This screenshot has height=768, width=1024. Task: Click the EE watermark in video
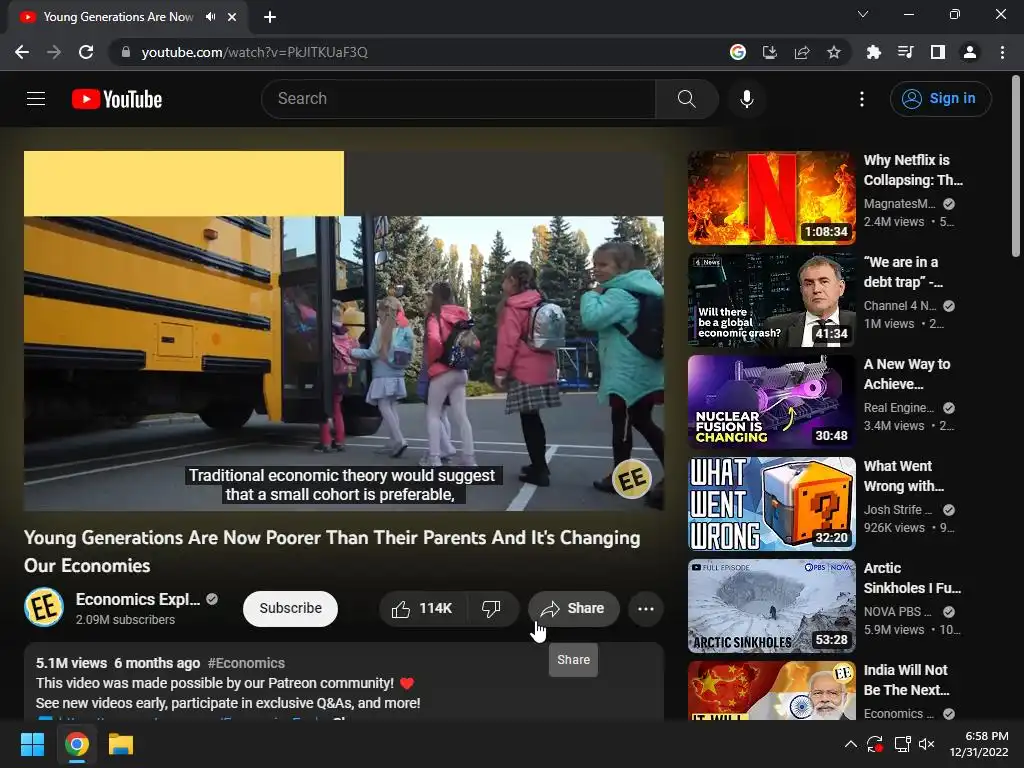(x=632, y=480)
